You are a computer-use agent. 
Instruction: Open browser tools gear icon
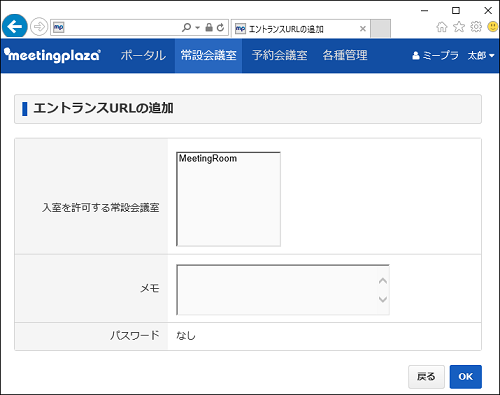pyautogui.click(x=476, y=27)
